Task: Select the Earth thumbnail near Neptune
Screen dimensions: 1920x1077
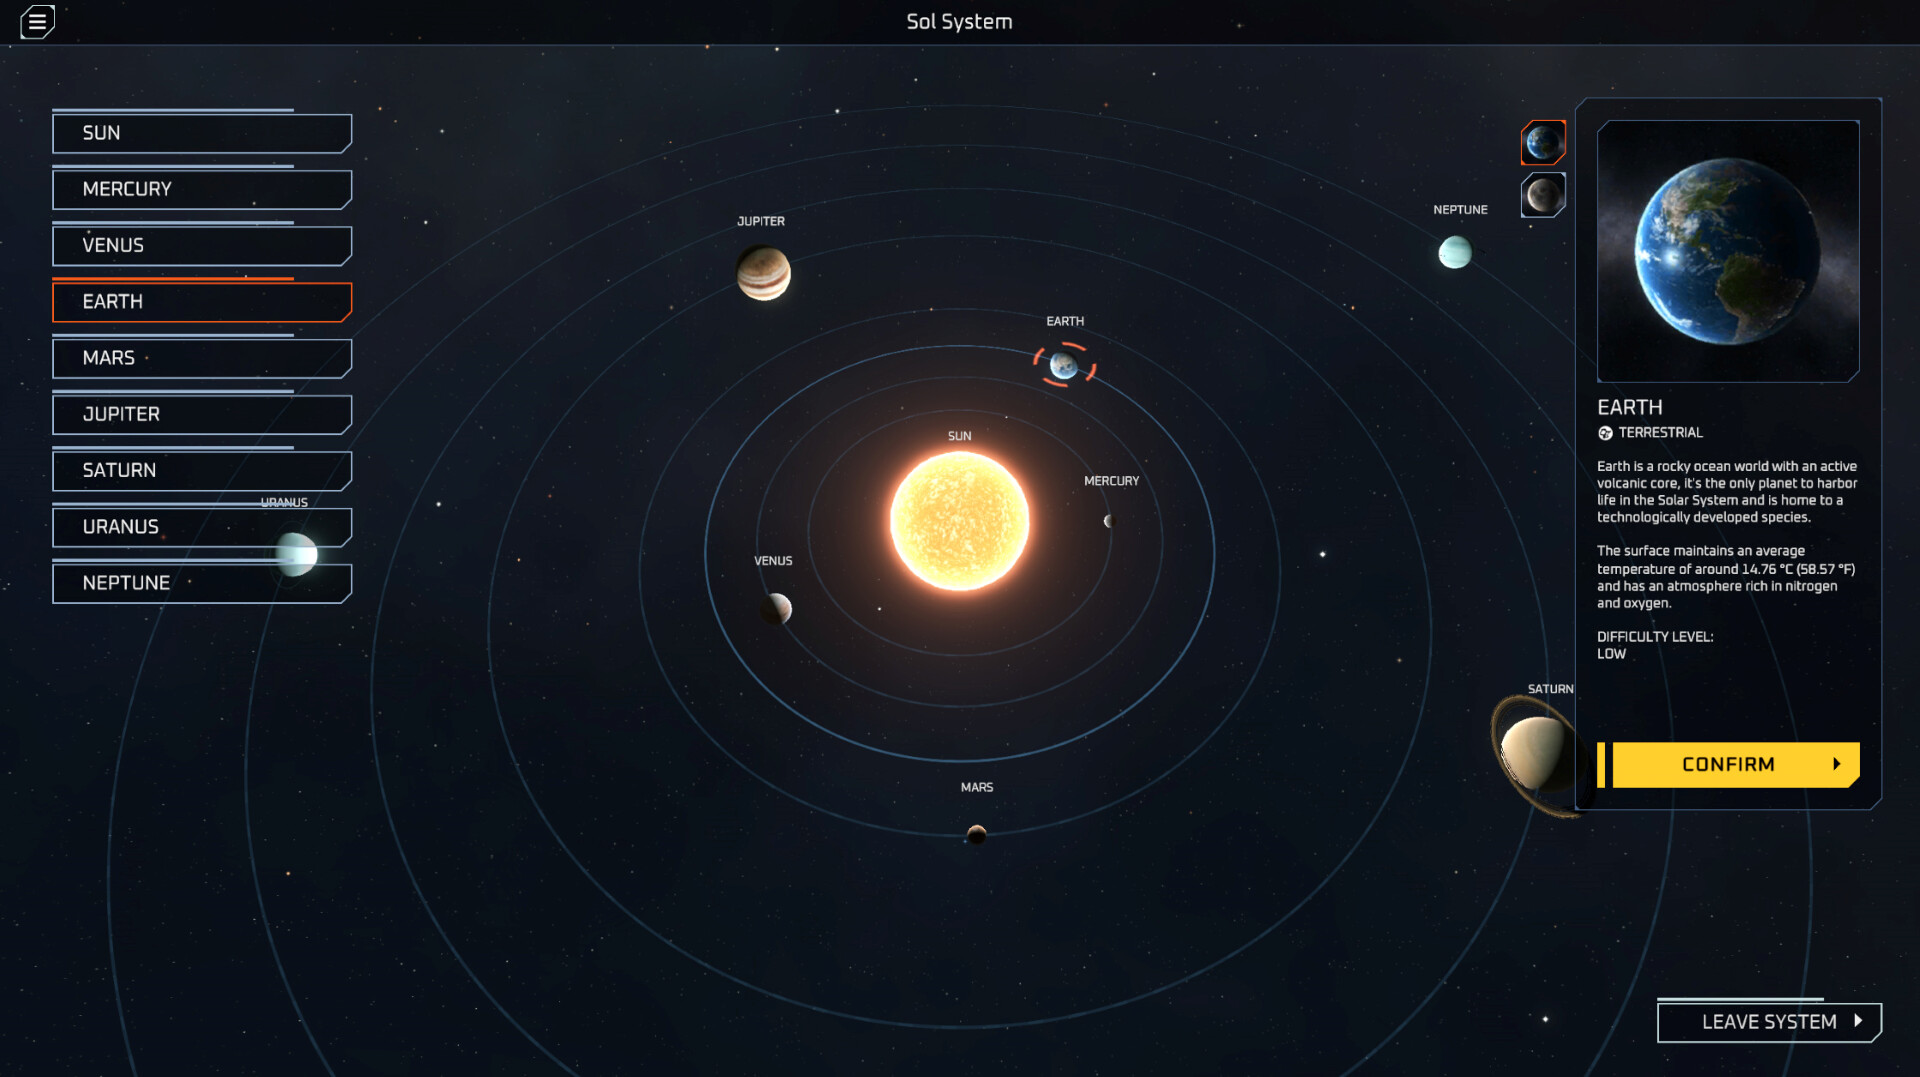Action: (1543, 142)
